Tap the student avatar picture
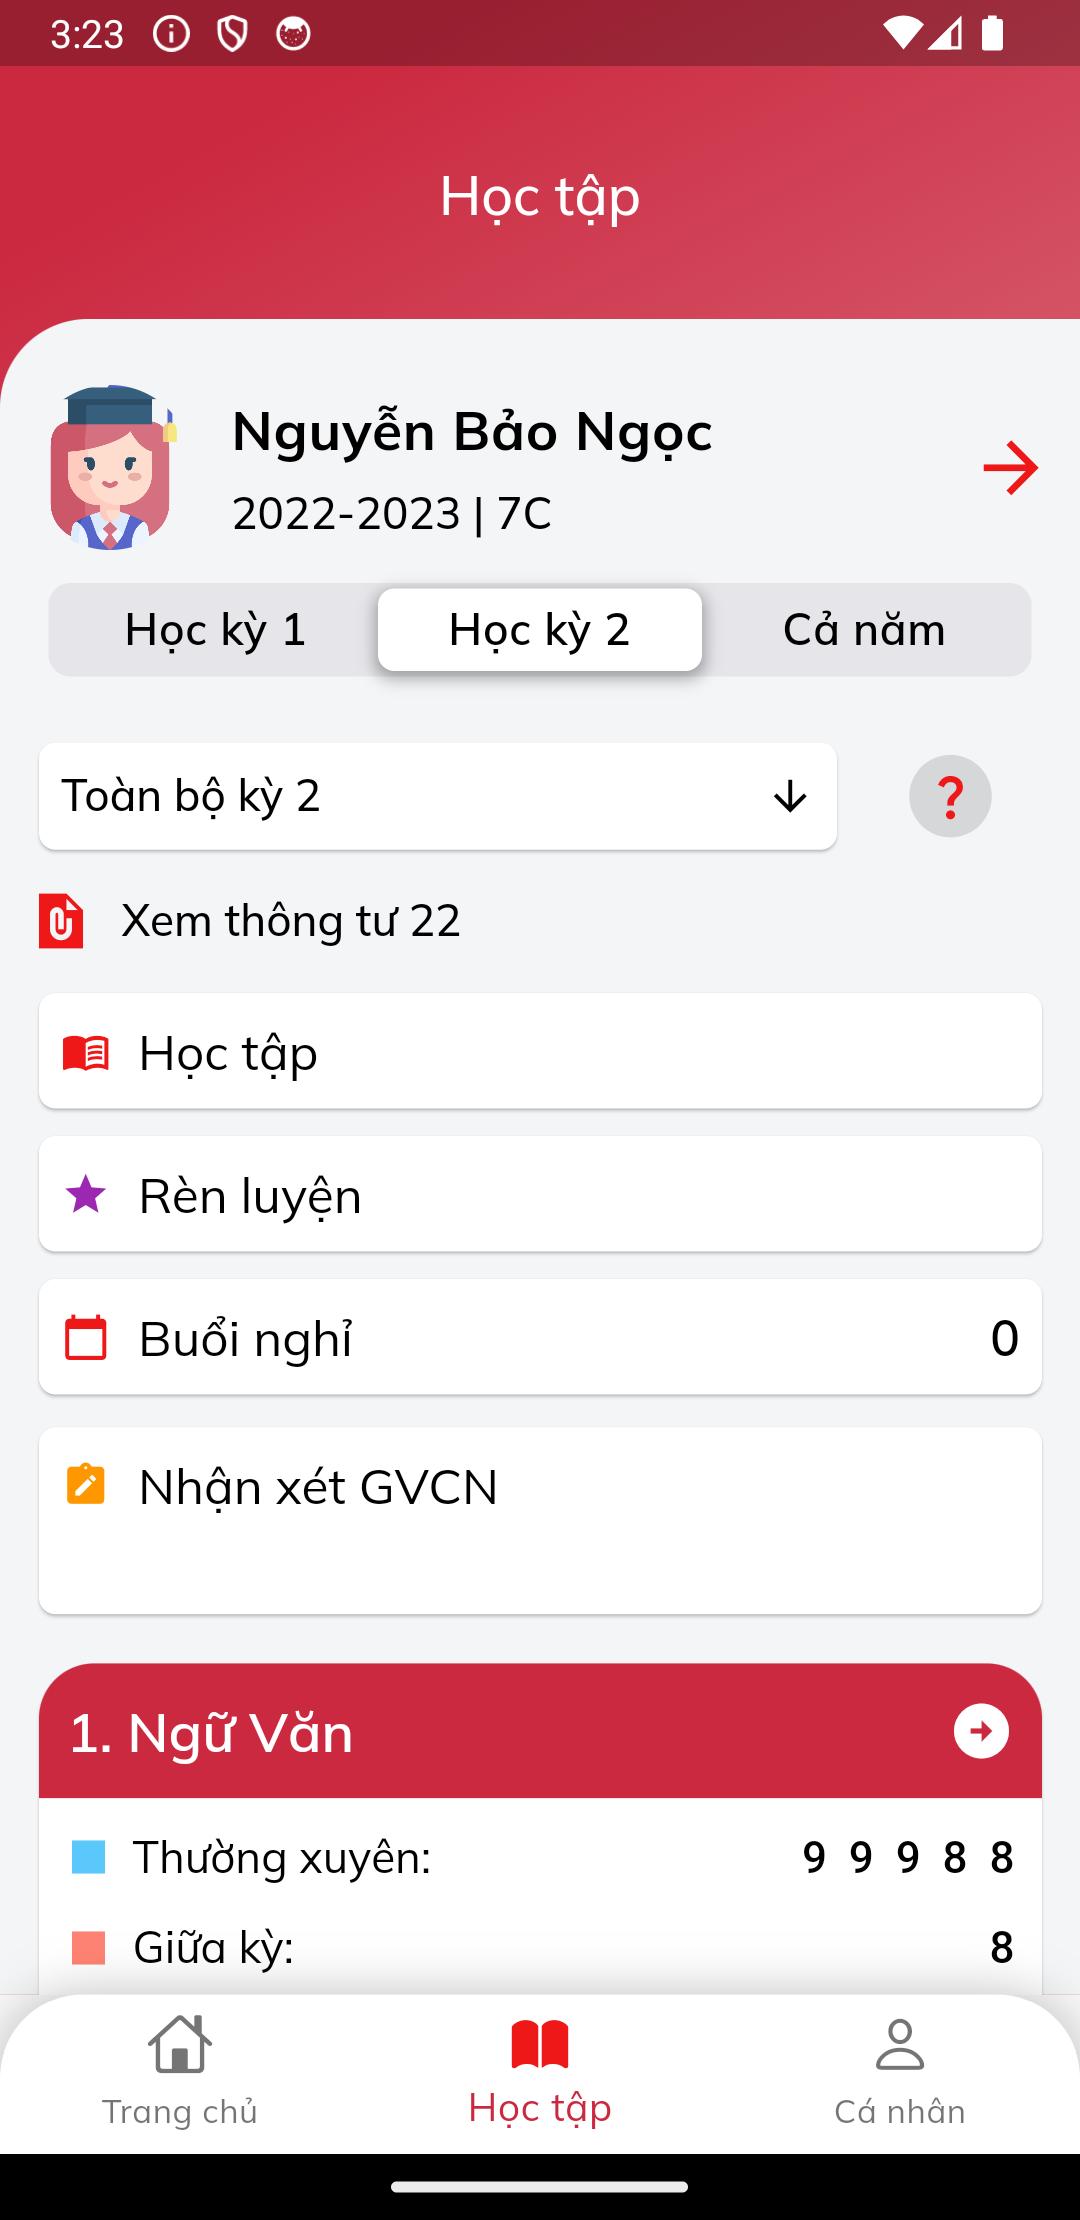The height and width of the screenshot is (2220, 1080). 111,467
